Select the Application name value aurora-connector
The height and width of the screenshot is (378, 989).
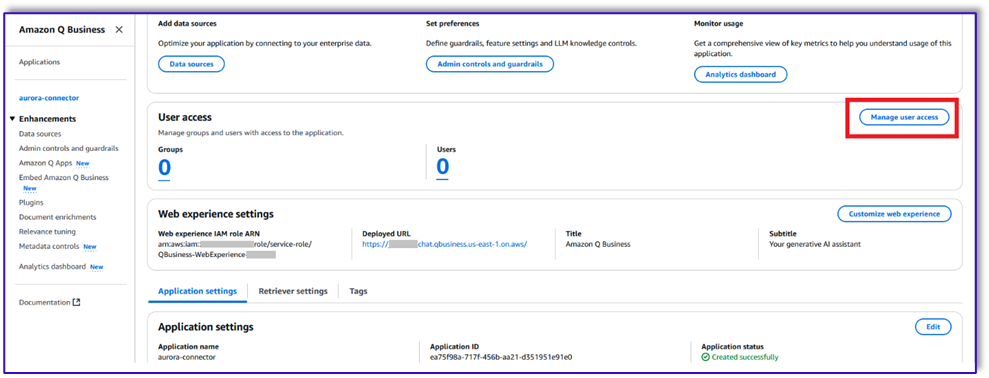pyautogui.click(x=187, y=357)
